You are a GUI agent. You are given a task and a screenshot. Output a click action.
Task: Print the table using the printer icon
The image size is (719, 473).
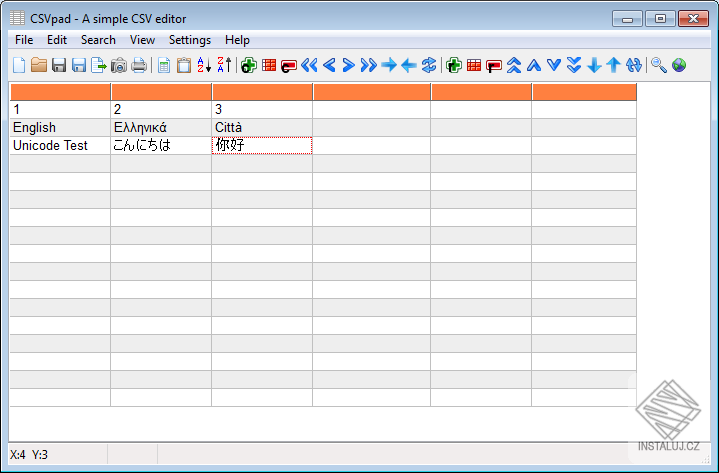pos(139,65)
